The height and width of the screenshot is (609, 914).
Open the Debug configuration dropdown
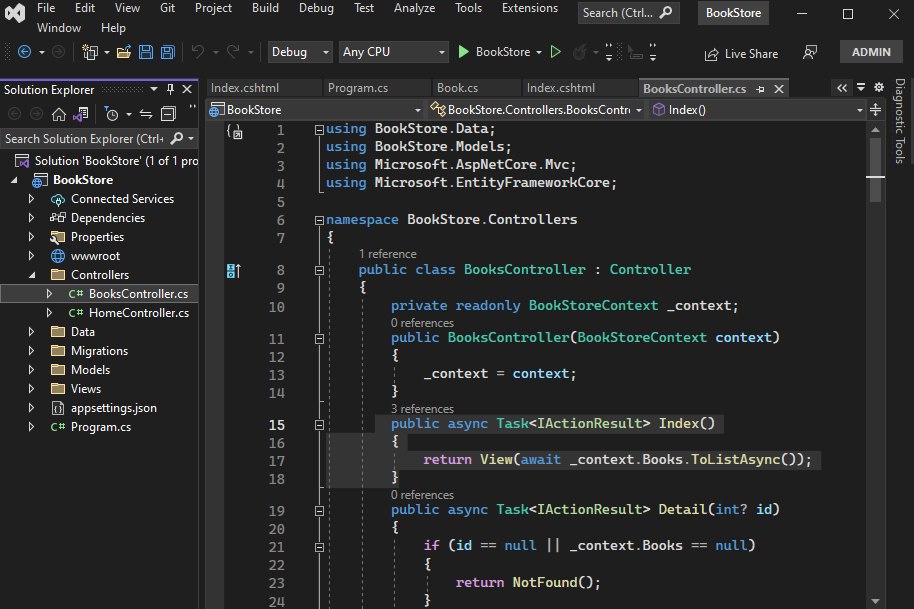tap(301, 52)
